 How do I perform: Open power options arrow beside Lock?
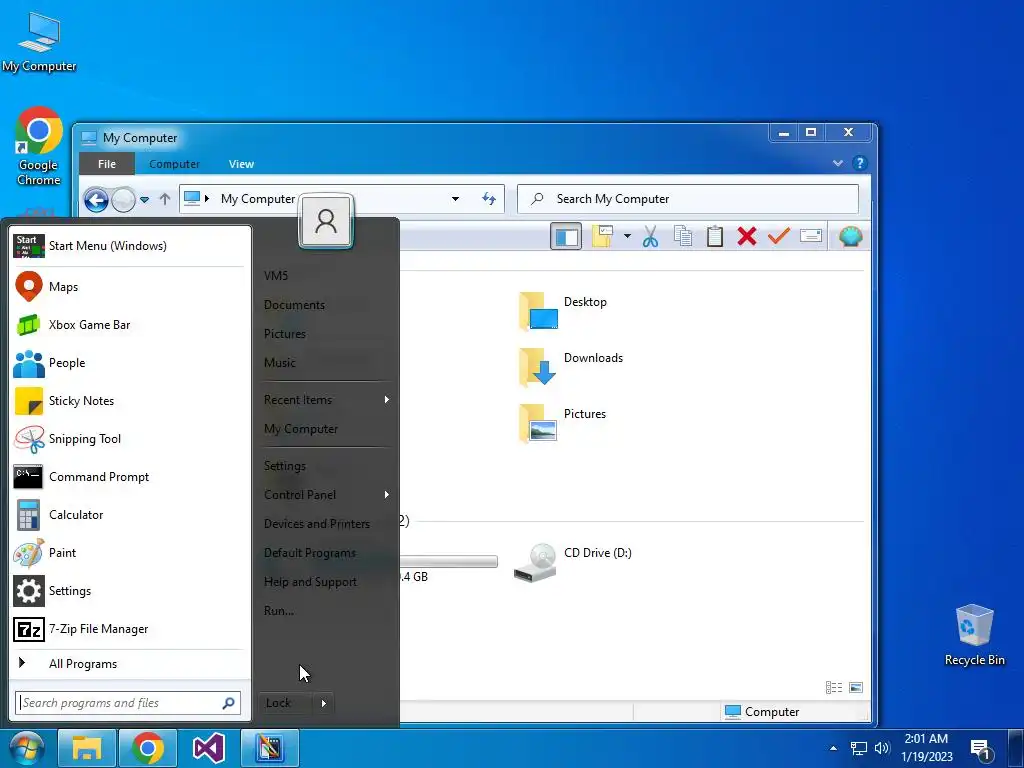(324, 703)
